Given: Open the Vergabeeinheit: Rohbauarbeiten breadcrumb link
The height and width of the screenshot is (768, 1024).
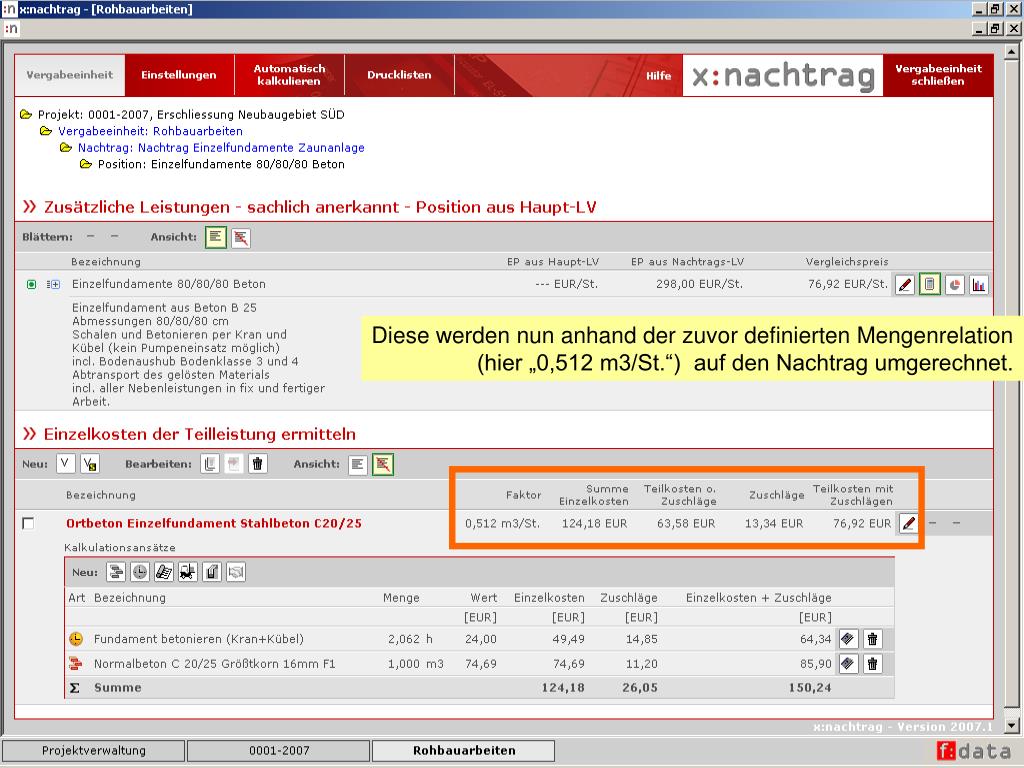Looking at the screenshot, I should click(x=150, y=131).
